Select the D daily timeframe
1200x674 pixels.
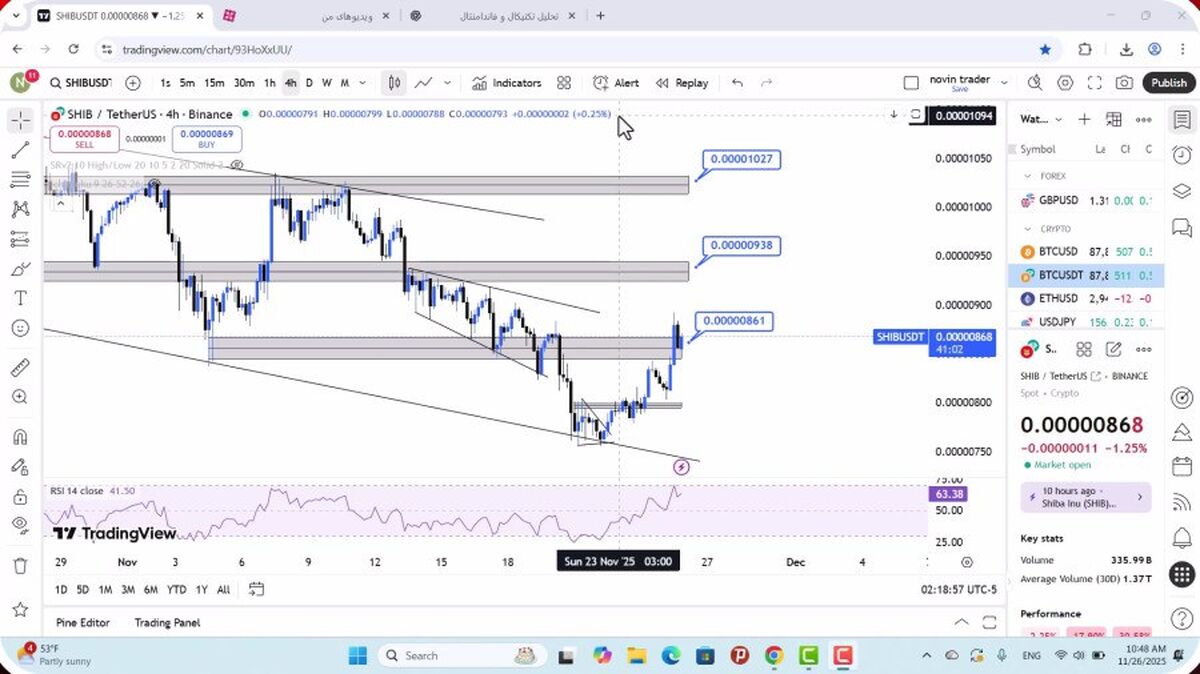coord(309,83)
